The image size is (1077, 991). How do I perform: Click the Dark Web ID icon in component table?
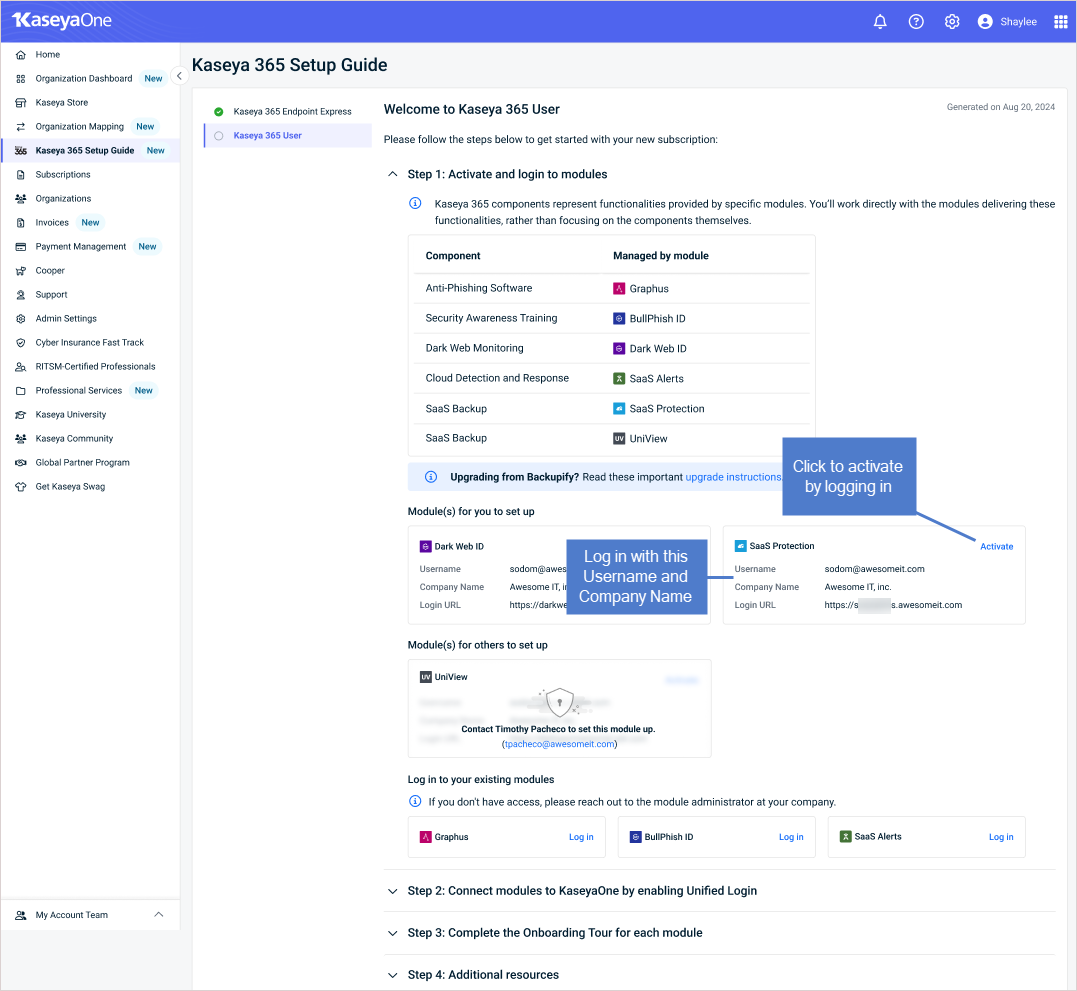[619, 349]
